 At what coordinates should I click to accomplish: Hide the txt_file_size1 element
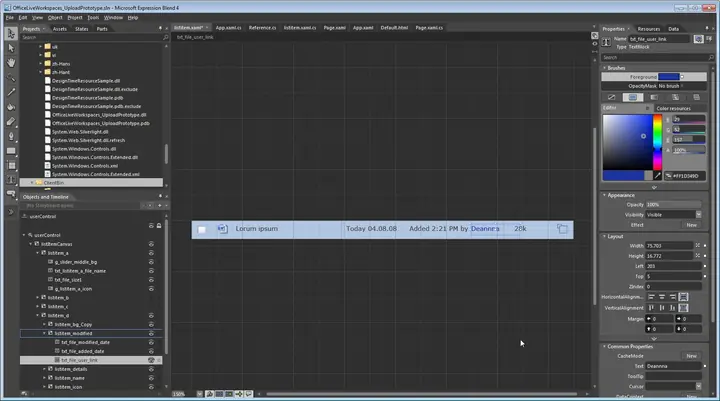point(151,280)
